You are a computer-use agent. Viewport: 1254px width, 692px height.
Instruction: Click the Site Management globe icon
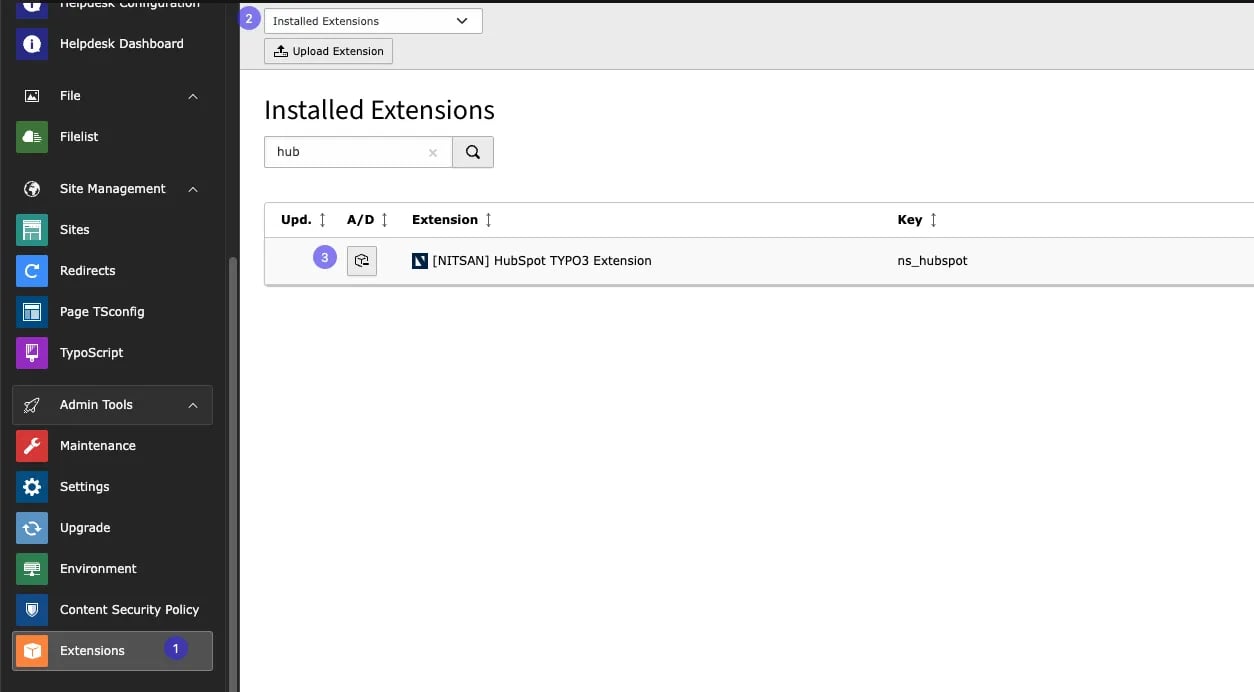(x=32, y=189)
